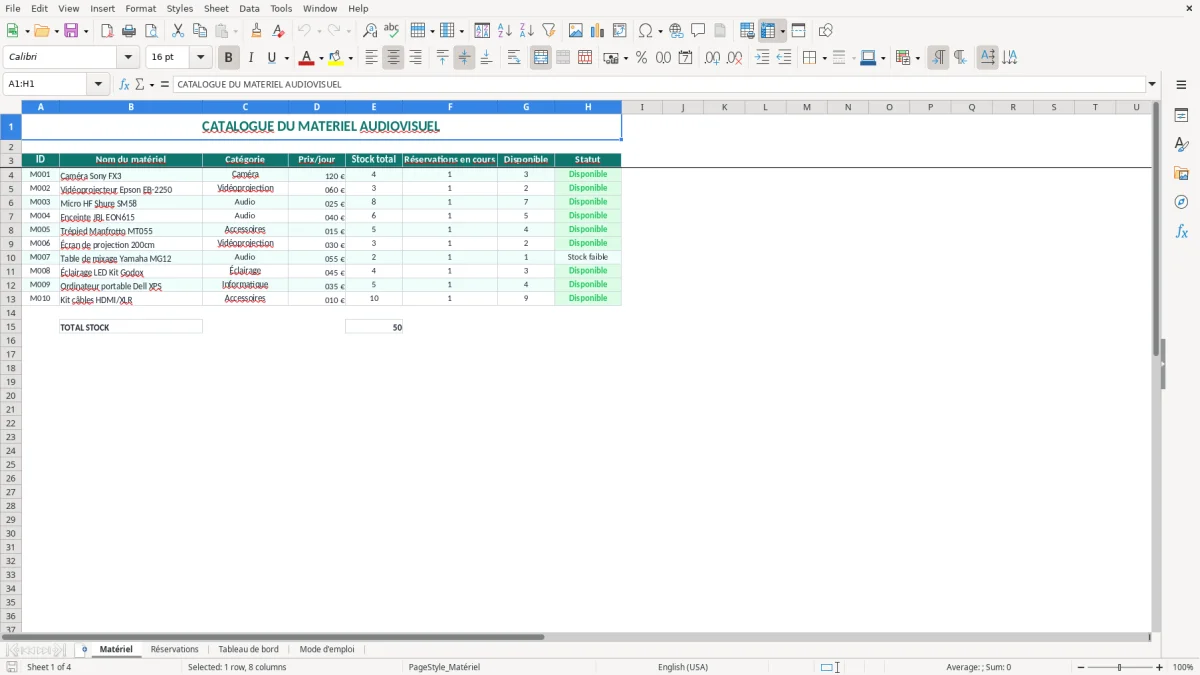
Task: Select Clone Formatting paintbrush
Action: 256,31
